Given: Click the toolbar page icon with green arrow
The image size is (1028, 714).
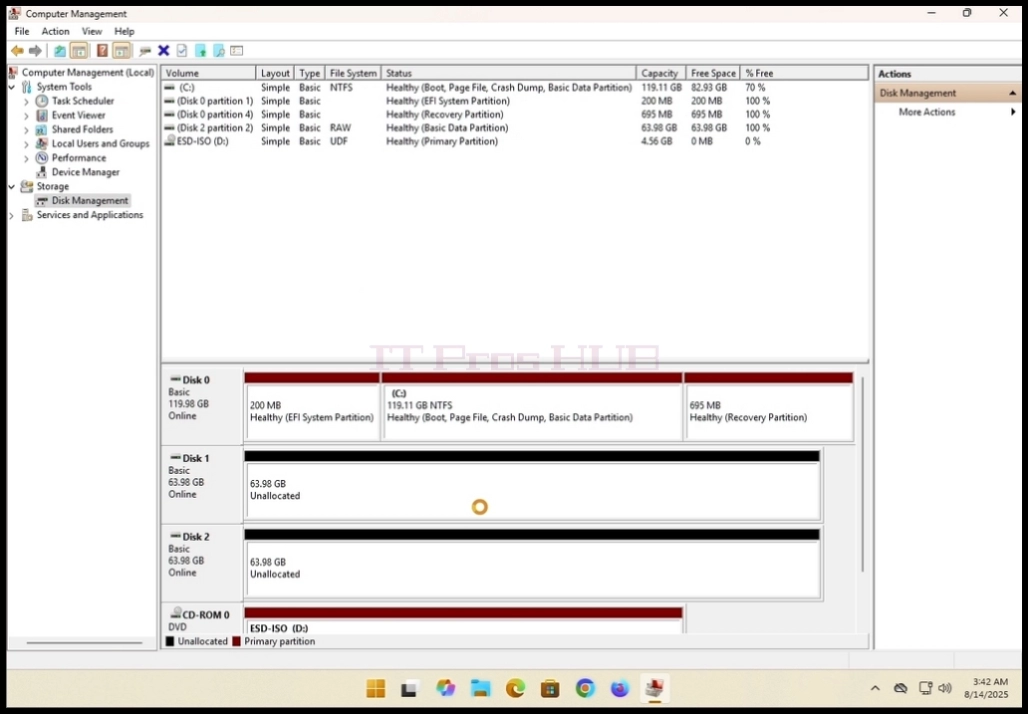Looking at the screenshot, I should tap(201, 50).
